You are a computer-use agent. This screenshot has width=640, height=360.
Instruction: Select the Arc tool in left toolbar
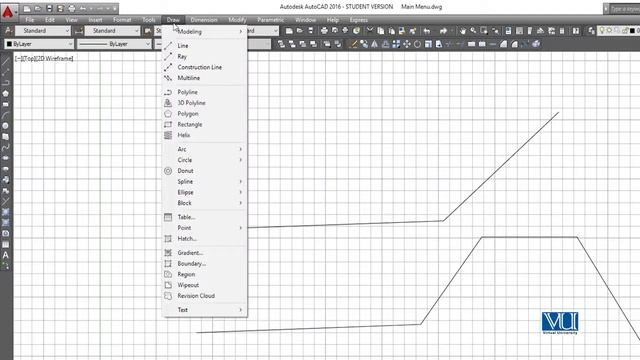(x=5, y=115)
